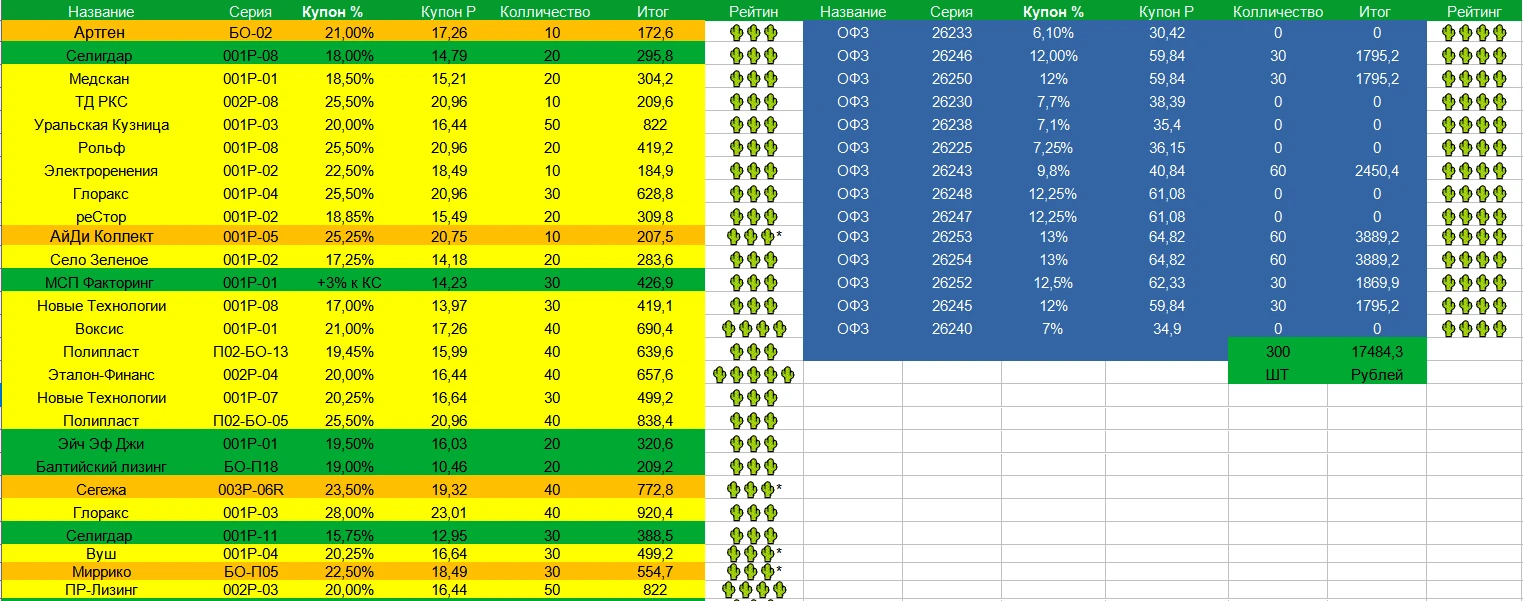Click the cactus rating in the Сегежа row
This screenshot has height=601, width=1523.
tap(755, 490)
